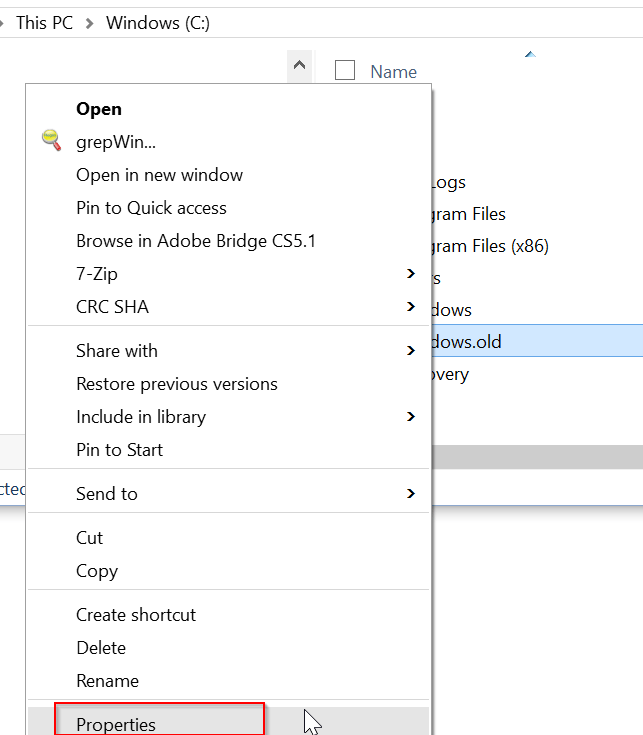Choose Cut from the context menu
The image size is (643, 735).
point(90,538)
